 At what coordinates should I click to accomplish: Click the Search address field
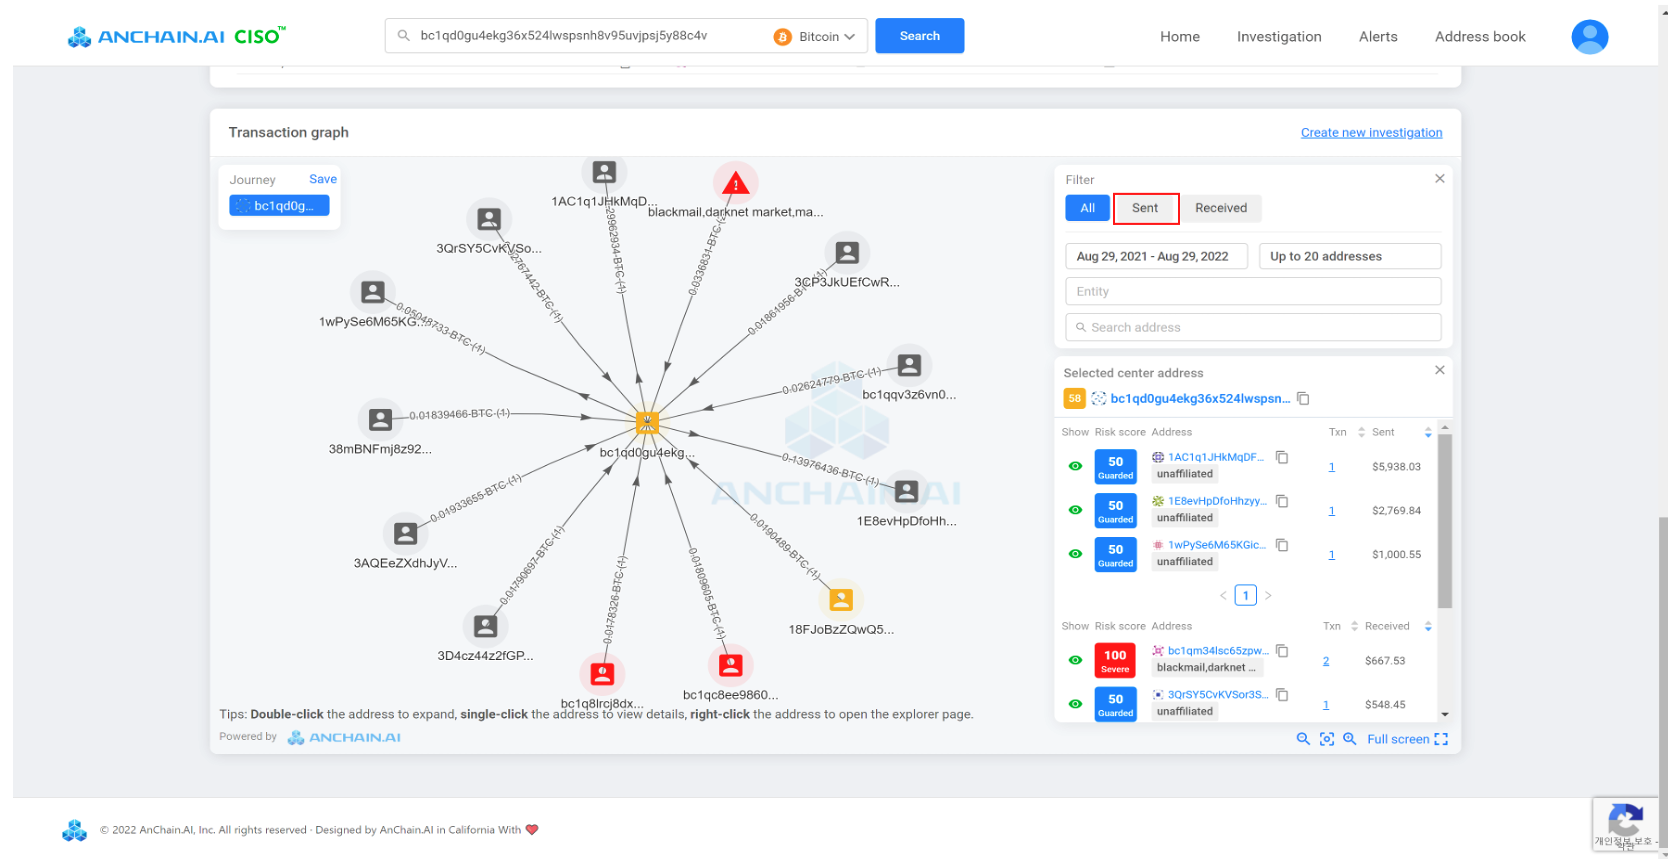(1253, 327)
